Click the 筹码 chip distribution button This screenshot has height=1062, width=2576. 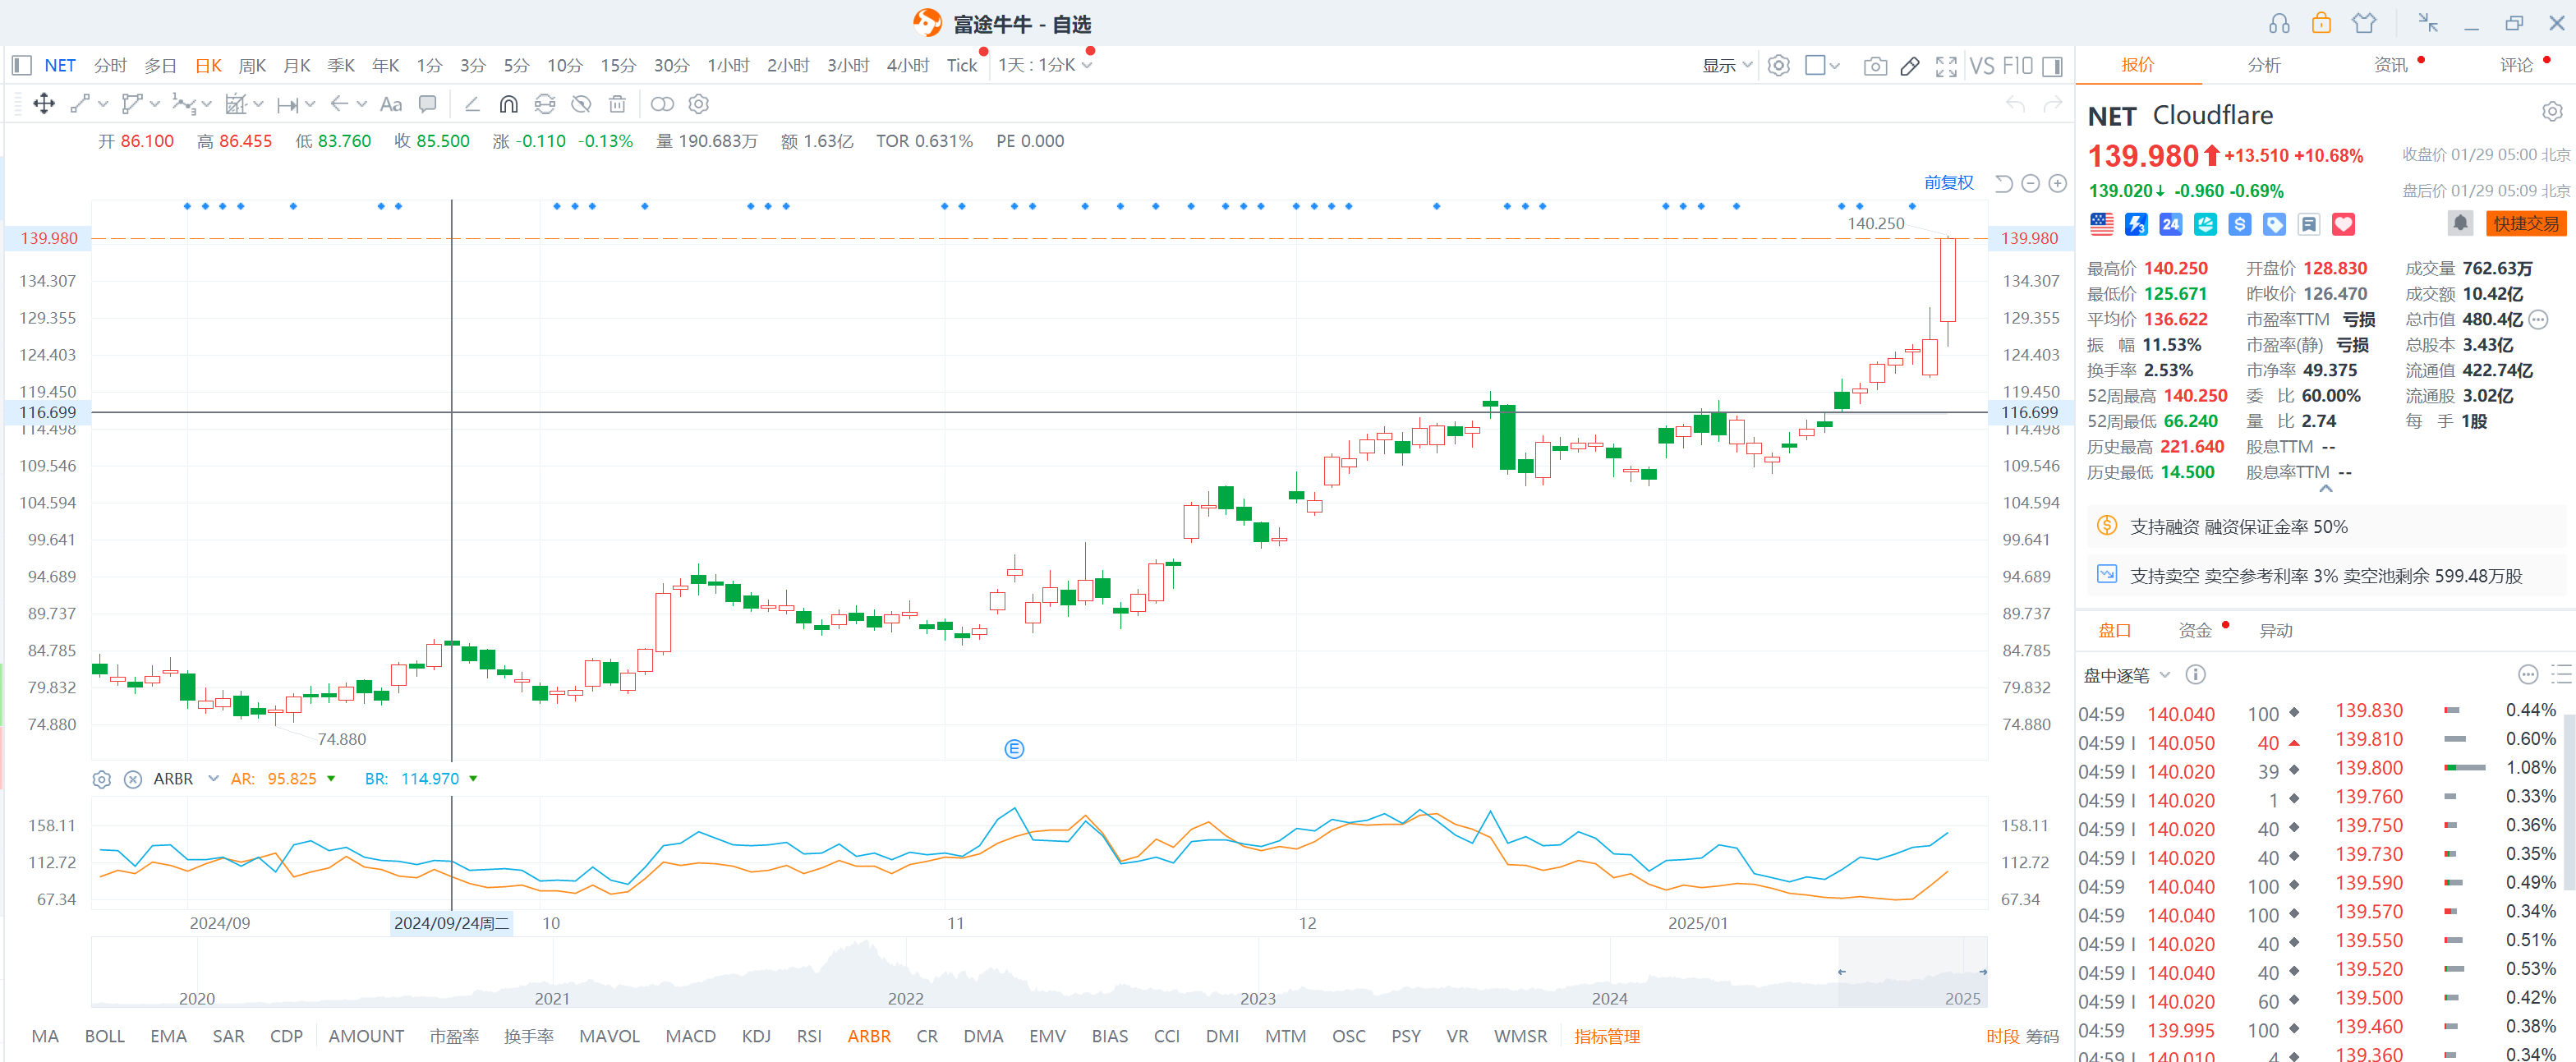[2041, 1037]
